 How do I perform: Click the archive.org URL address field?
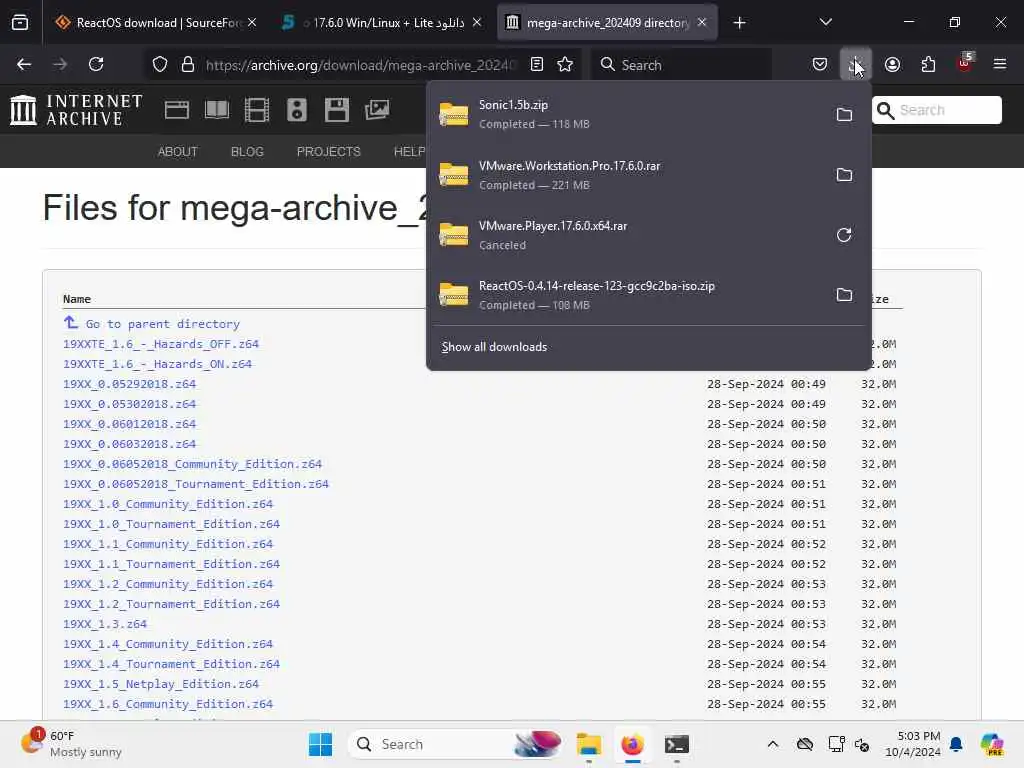pyautogui.click(x=361, y=65)
